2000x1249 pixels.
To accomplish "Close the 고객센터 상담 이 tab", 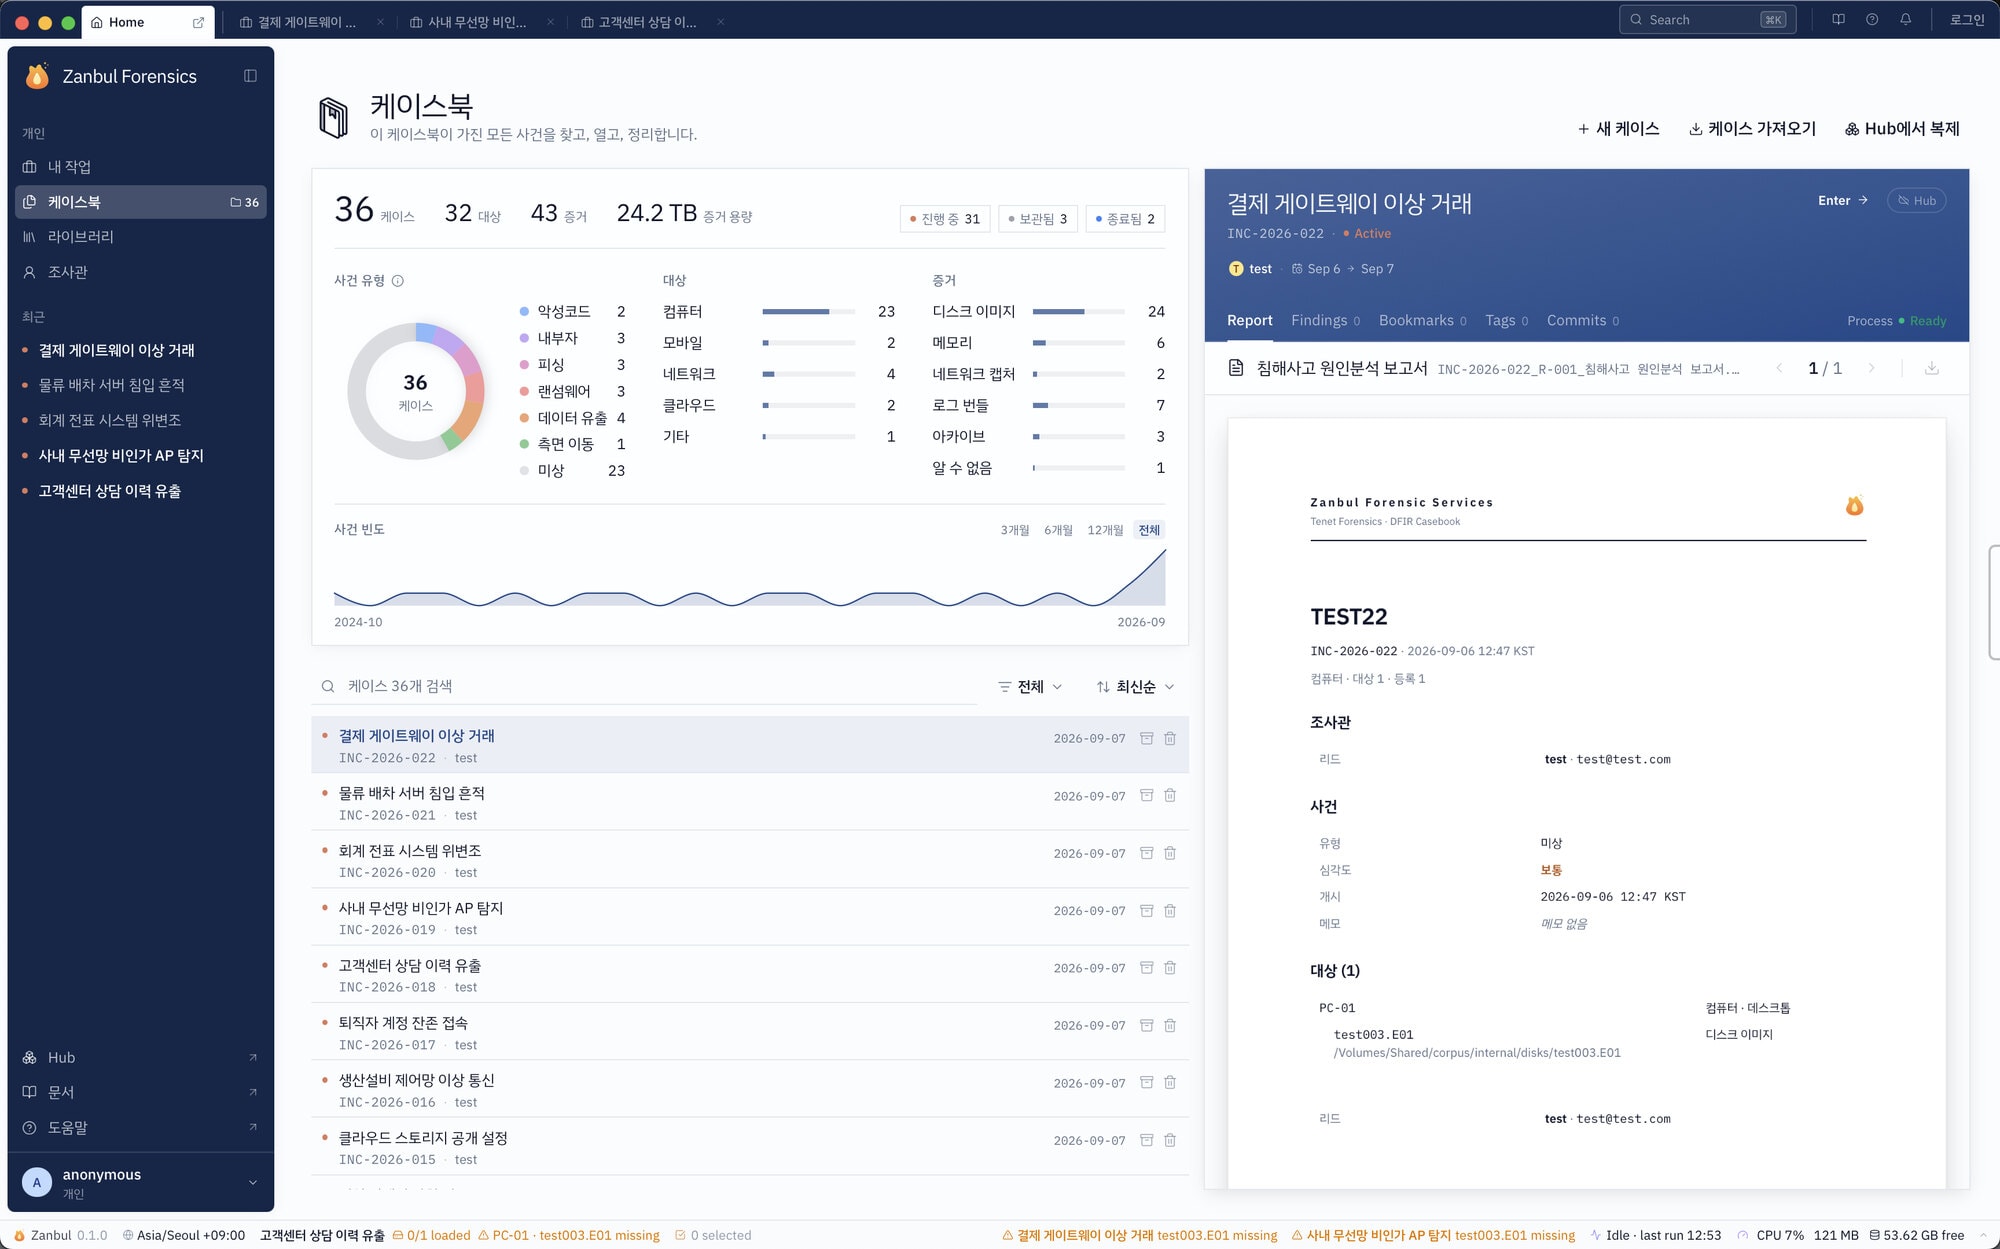I will click(x=720, y=22).
